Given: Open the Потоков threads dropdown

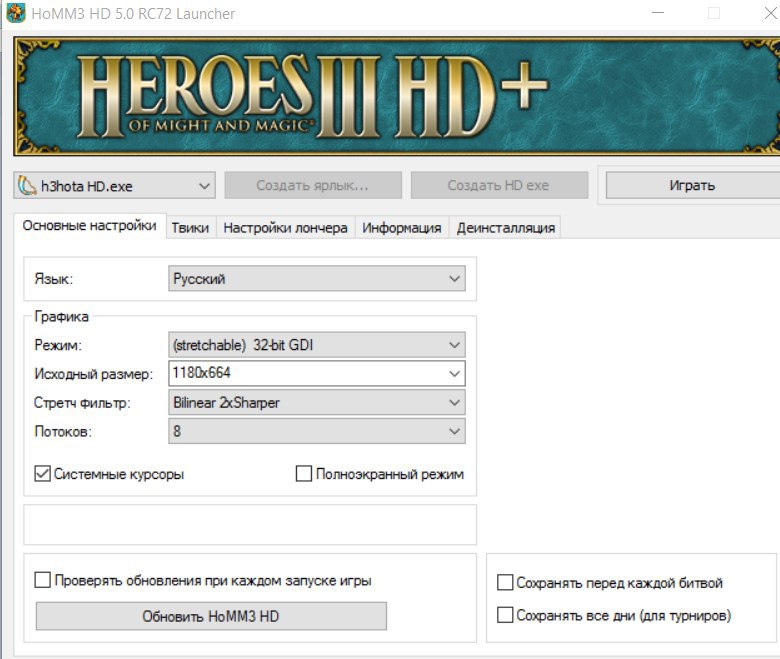Looking at the screenshot, I should (x=317, y=431).
